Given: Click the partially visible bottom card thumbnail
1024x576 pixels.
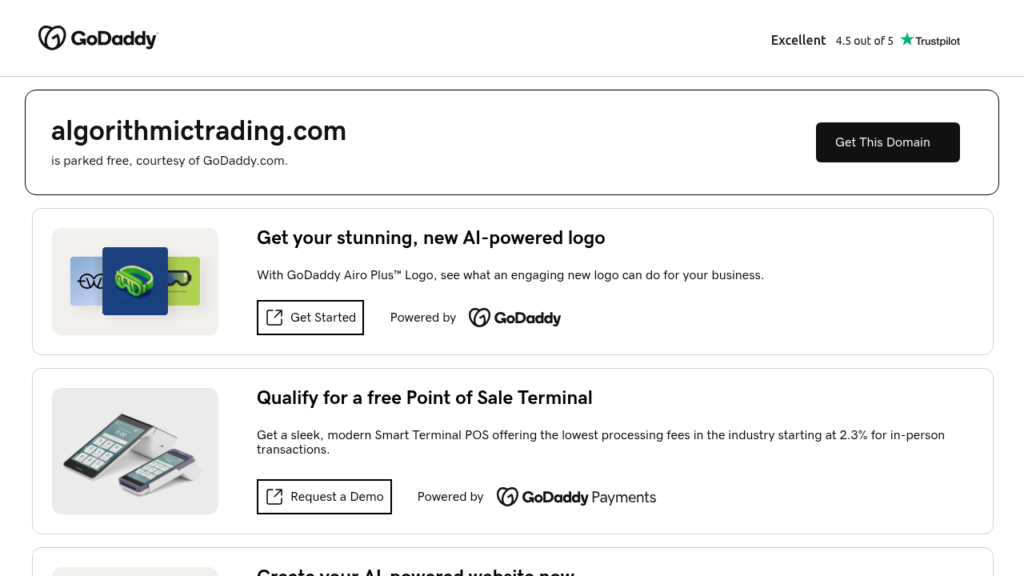Looking at the screenshot, I should [134, 572].
